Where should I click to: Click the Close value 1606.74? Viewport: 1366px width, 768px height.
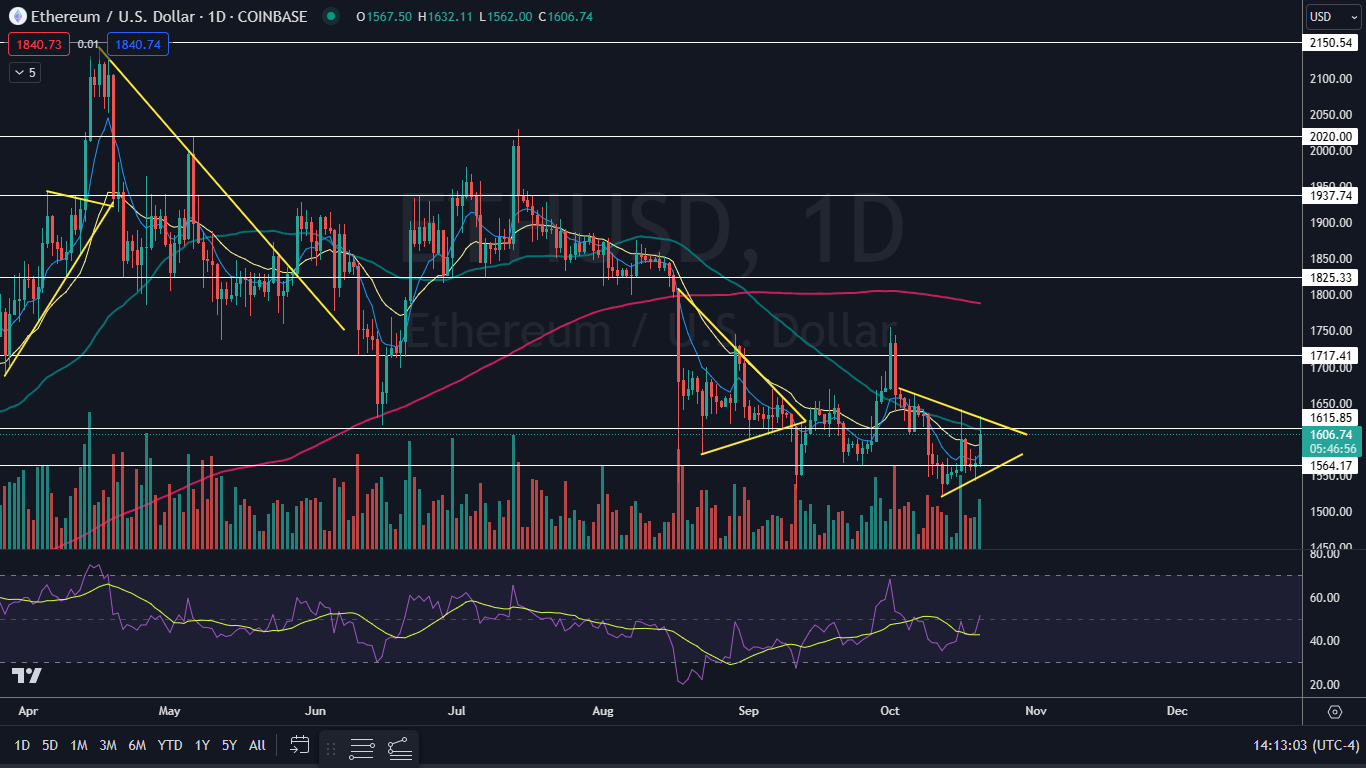(x=570, y=17)
